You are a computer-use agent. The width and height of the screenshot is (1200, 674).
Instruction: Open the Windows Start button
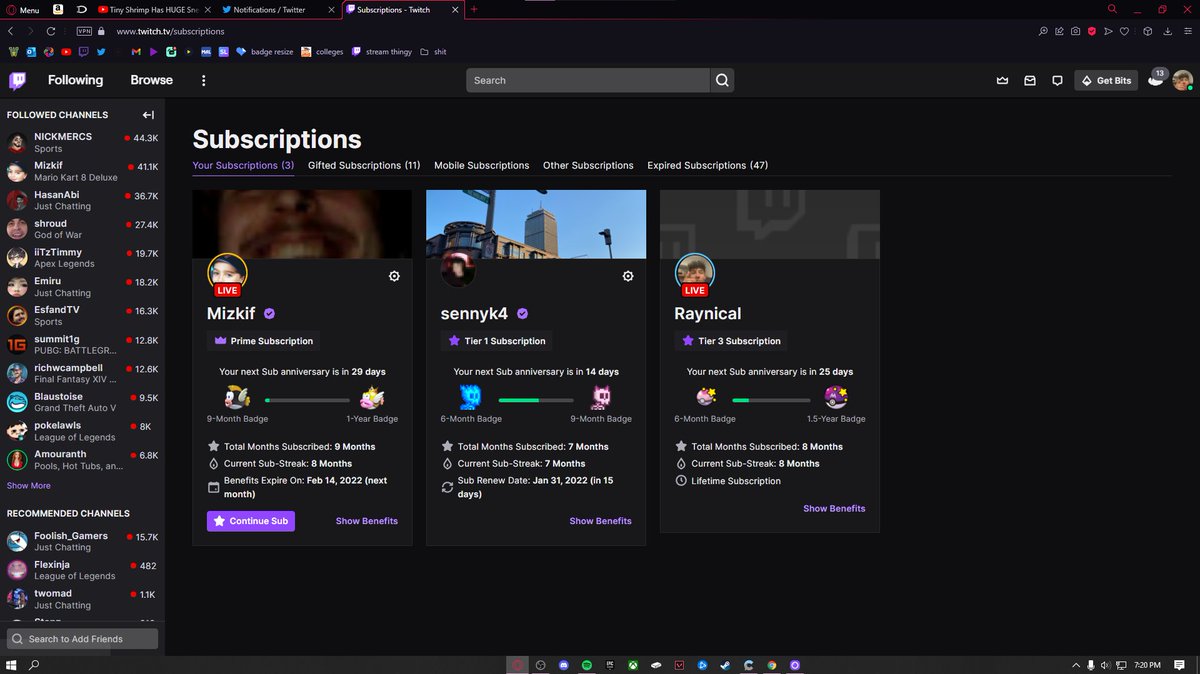tap(11, 665)
